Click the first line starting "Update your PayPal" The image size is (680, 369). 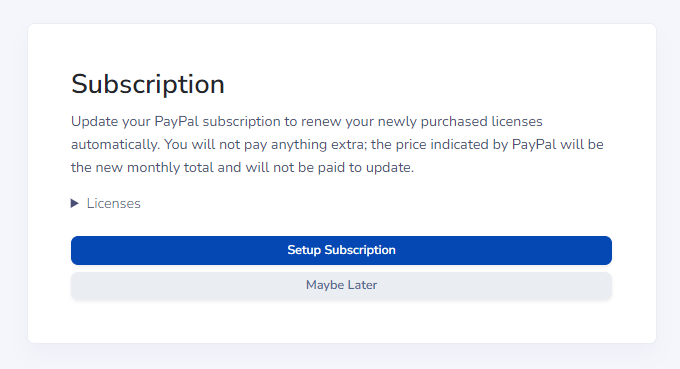point(307,122)
